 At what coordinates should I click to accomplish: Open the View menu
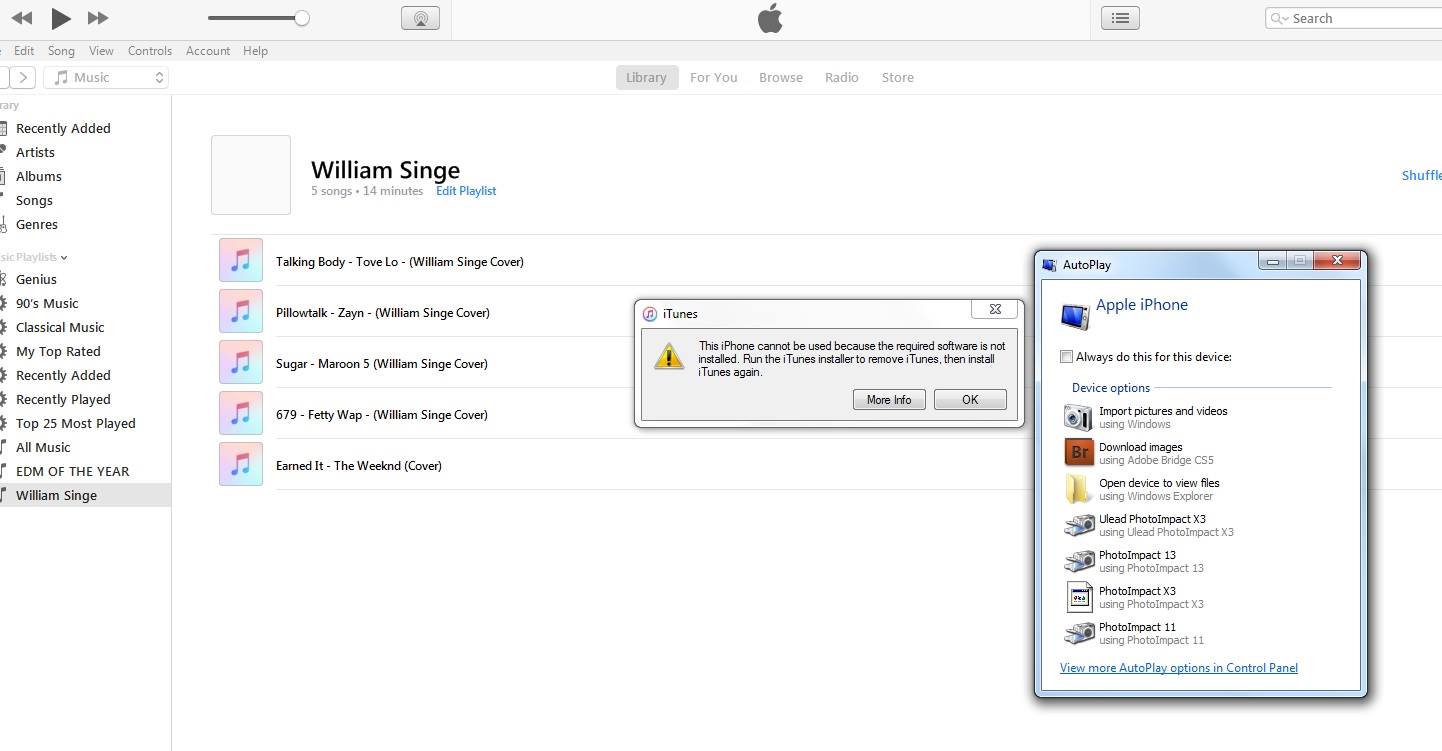pyautogui.click(x=101, y=51)
